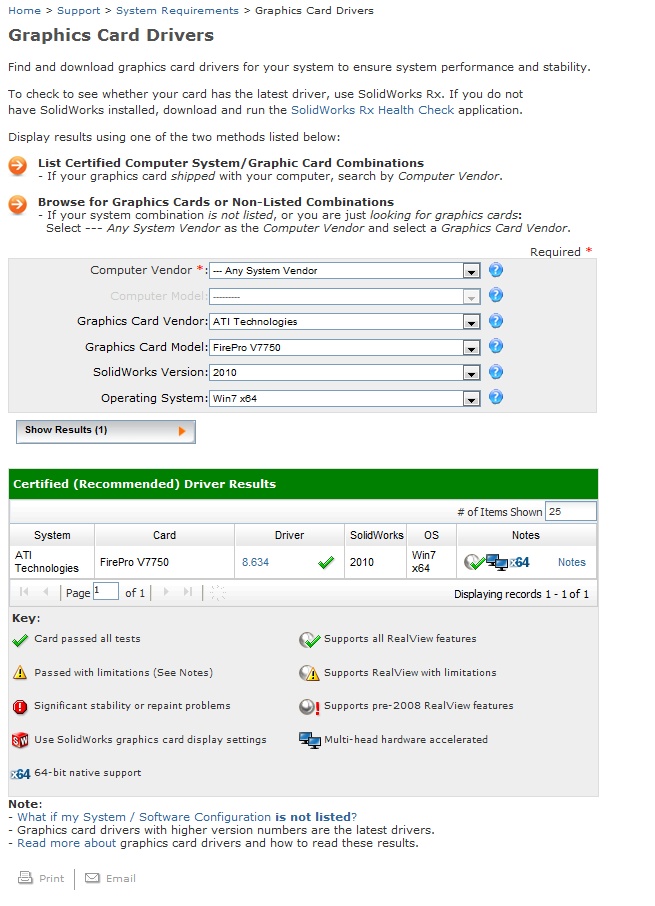Click Page number input field
Viewport: 655px width, 906px height.
106,591
